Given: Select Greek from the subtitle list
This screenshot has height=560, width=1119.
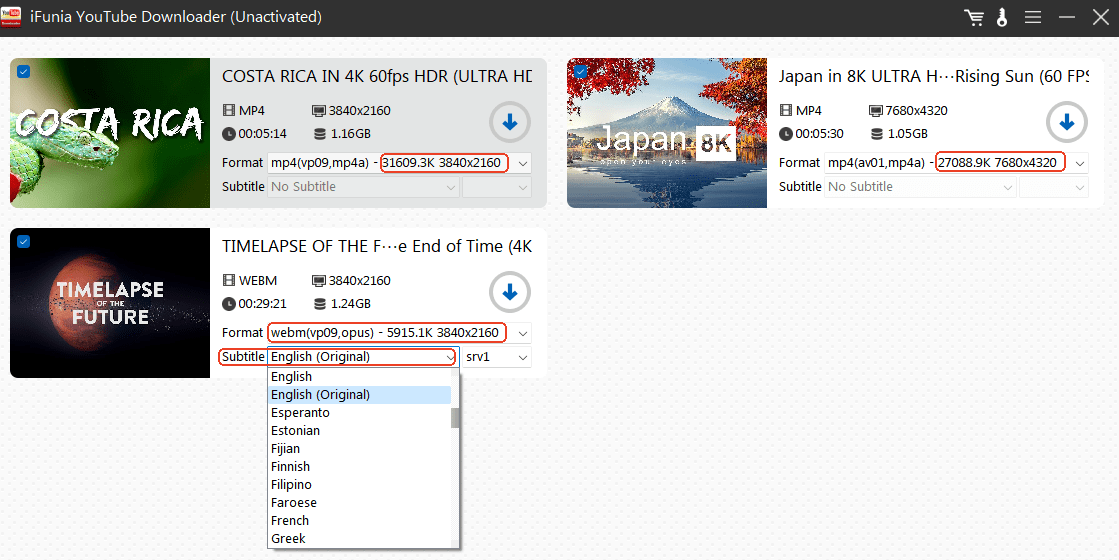Looking at the screenshot, I should [288, 539].
